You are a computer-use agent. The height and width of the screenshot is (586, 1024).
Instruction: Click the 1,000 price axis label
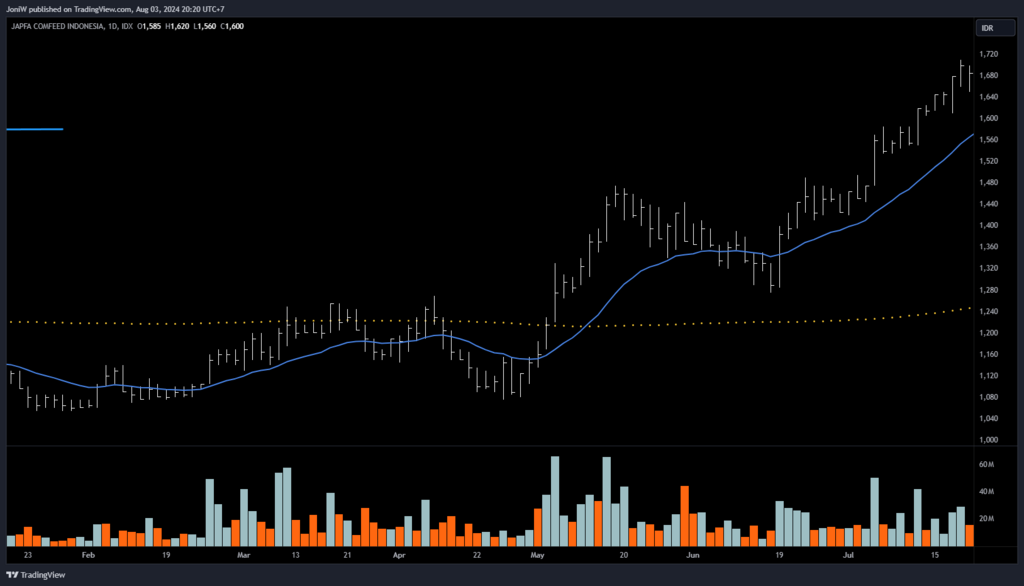tap(989, 440)
